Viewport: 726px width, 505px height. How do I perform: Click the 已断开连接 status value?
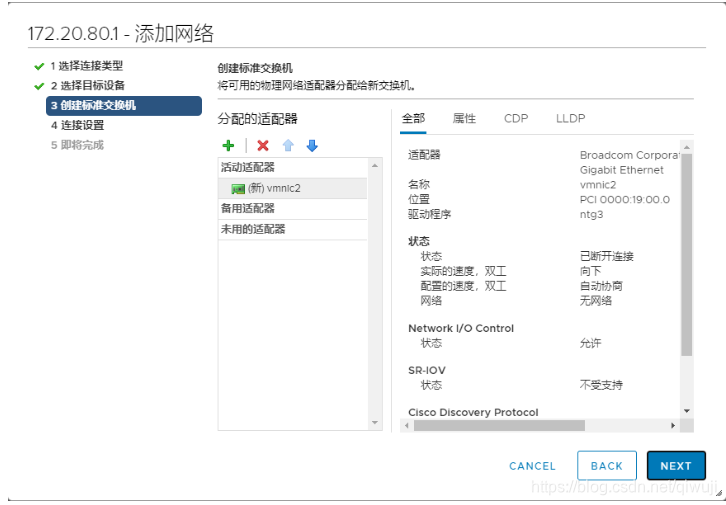pyautogui.click(x=607, y=256)
